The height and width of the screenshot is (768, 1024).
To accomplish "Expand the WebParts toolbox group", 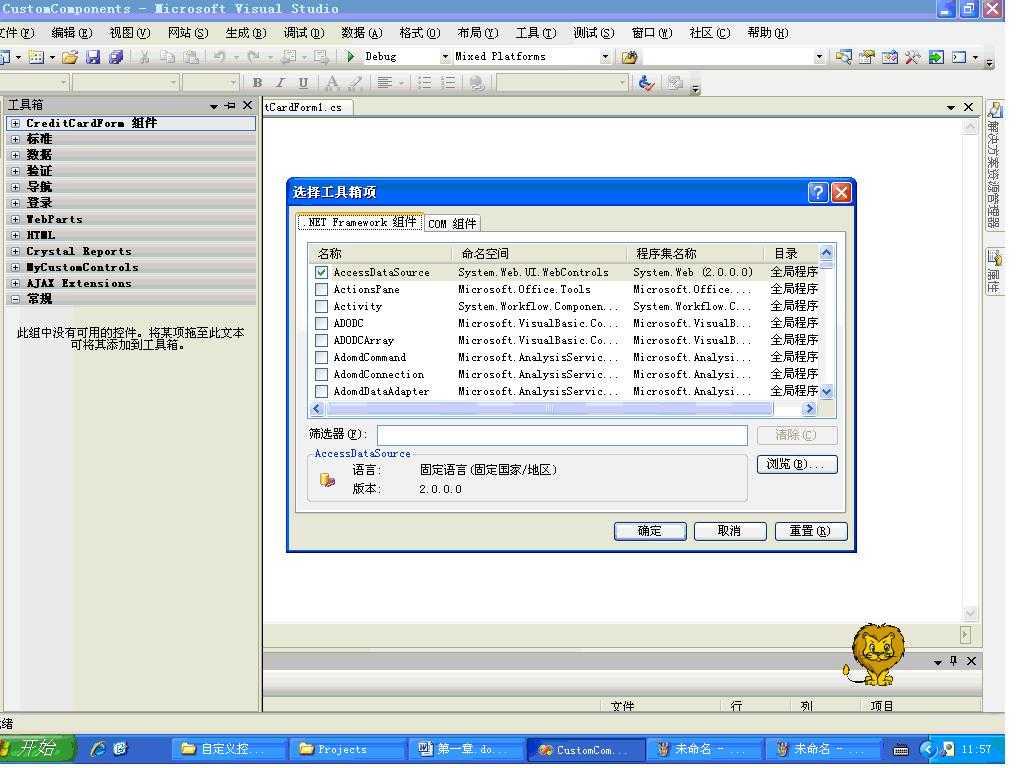I will click(15, 219).
